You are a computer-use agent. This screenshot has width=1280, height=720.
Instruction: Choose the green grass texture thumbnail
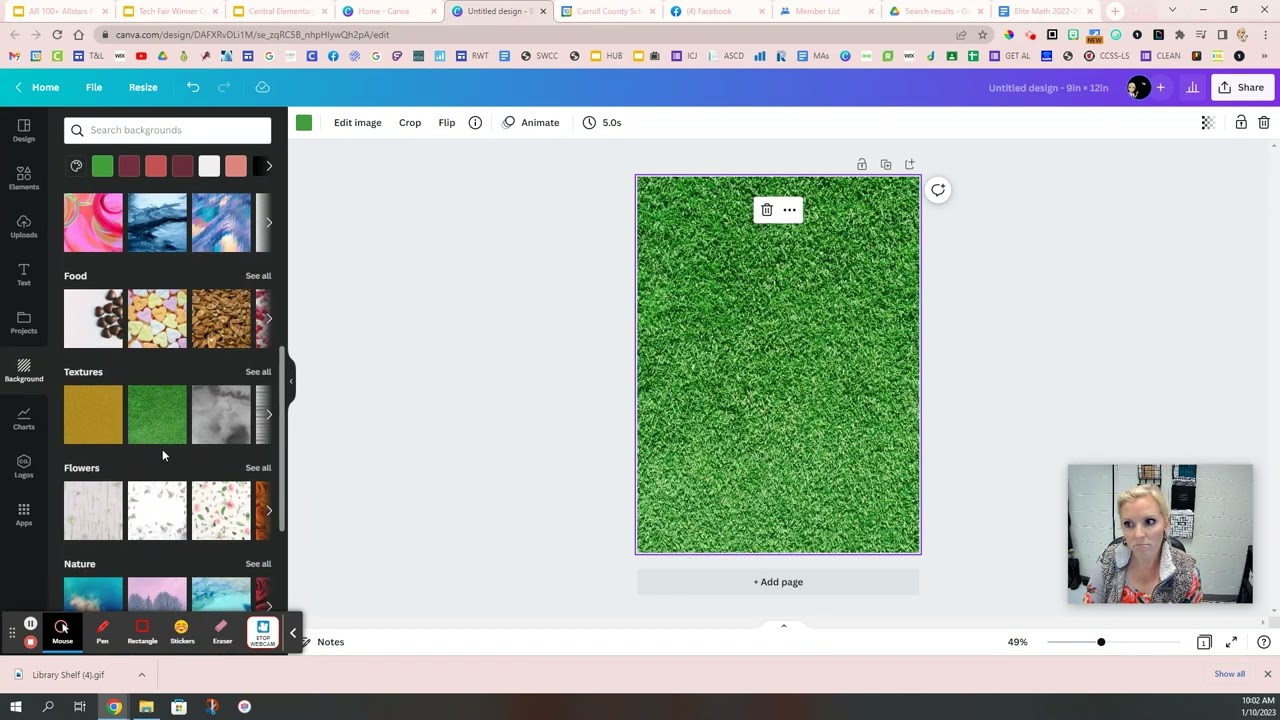click(x=157, y=414)
